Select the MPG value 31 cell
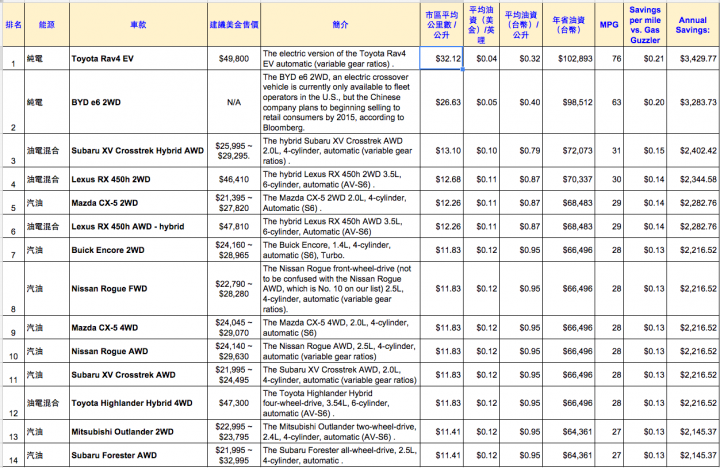Screen dimensions: 720x468 tap(609, 151)
